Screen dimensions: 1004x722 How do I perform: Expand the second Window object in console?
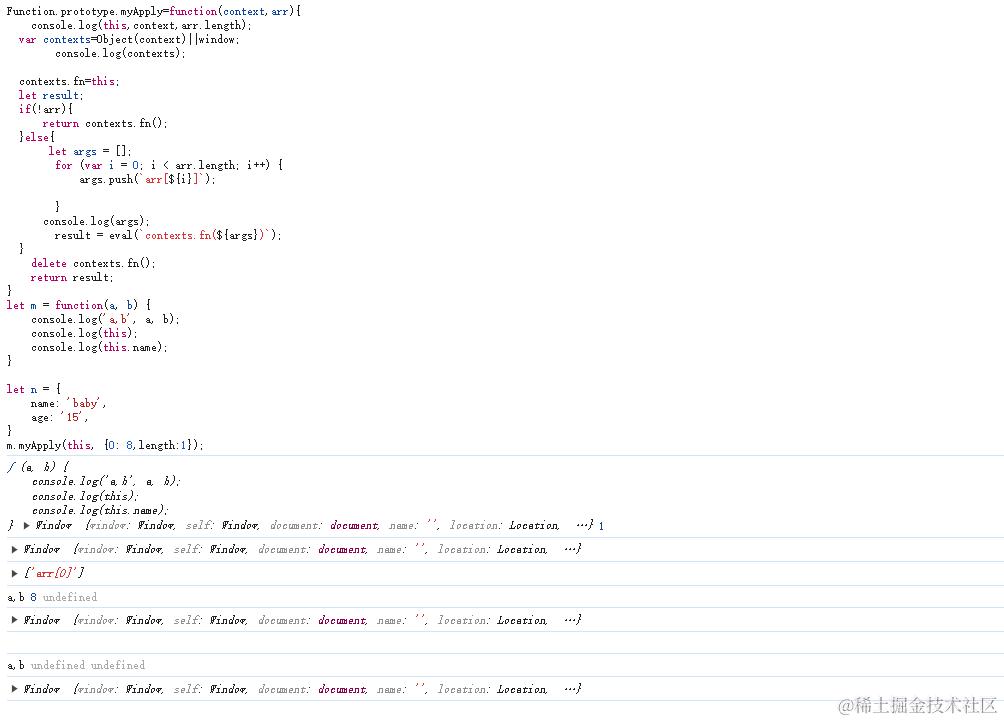pos(12,549)
